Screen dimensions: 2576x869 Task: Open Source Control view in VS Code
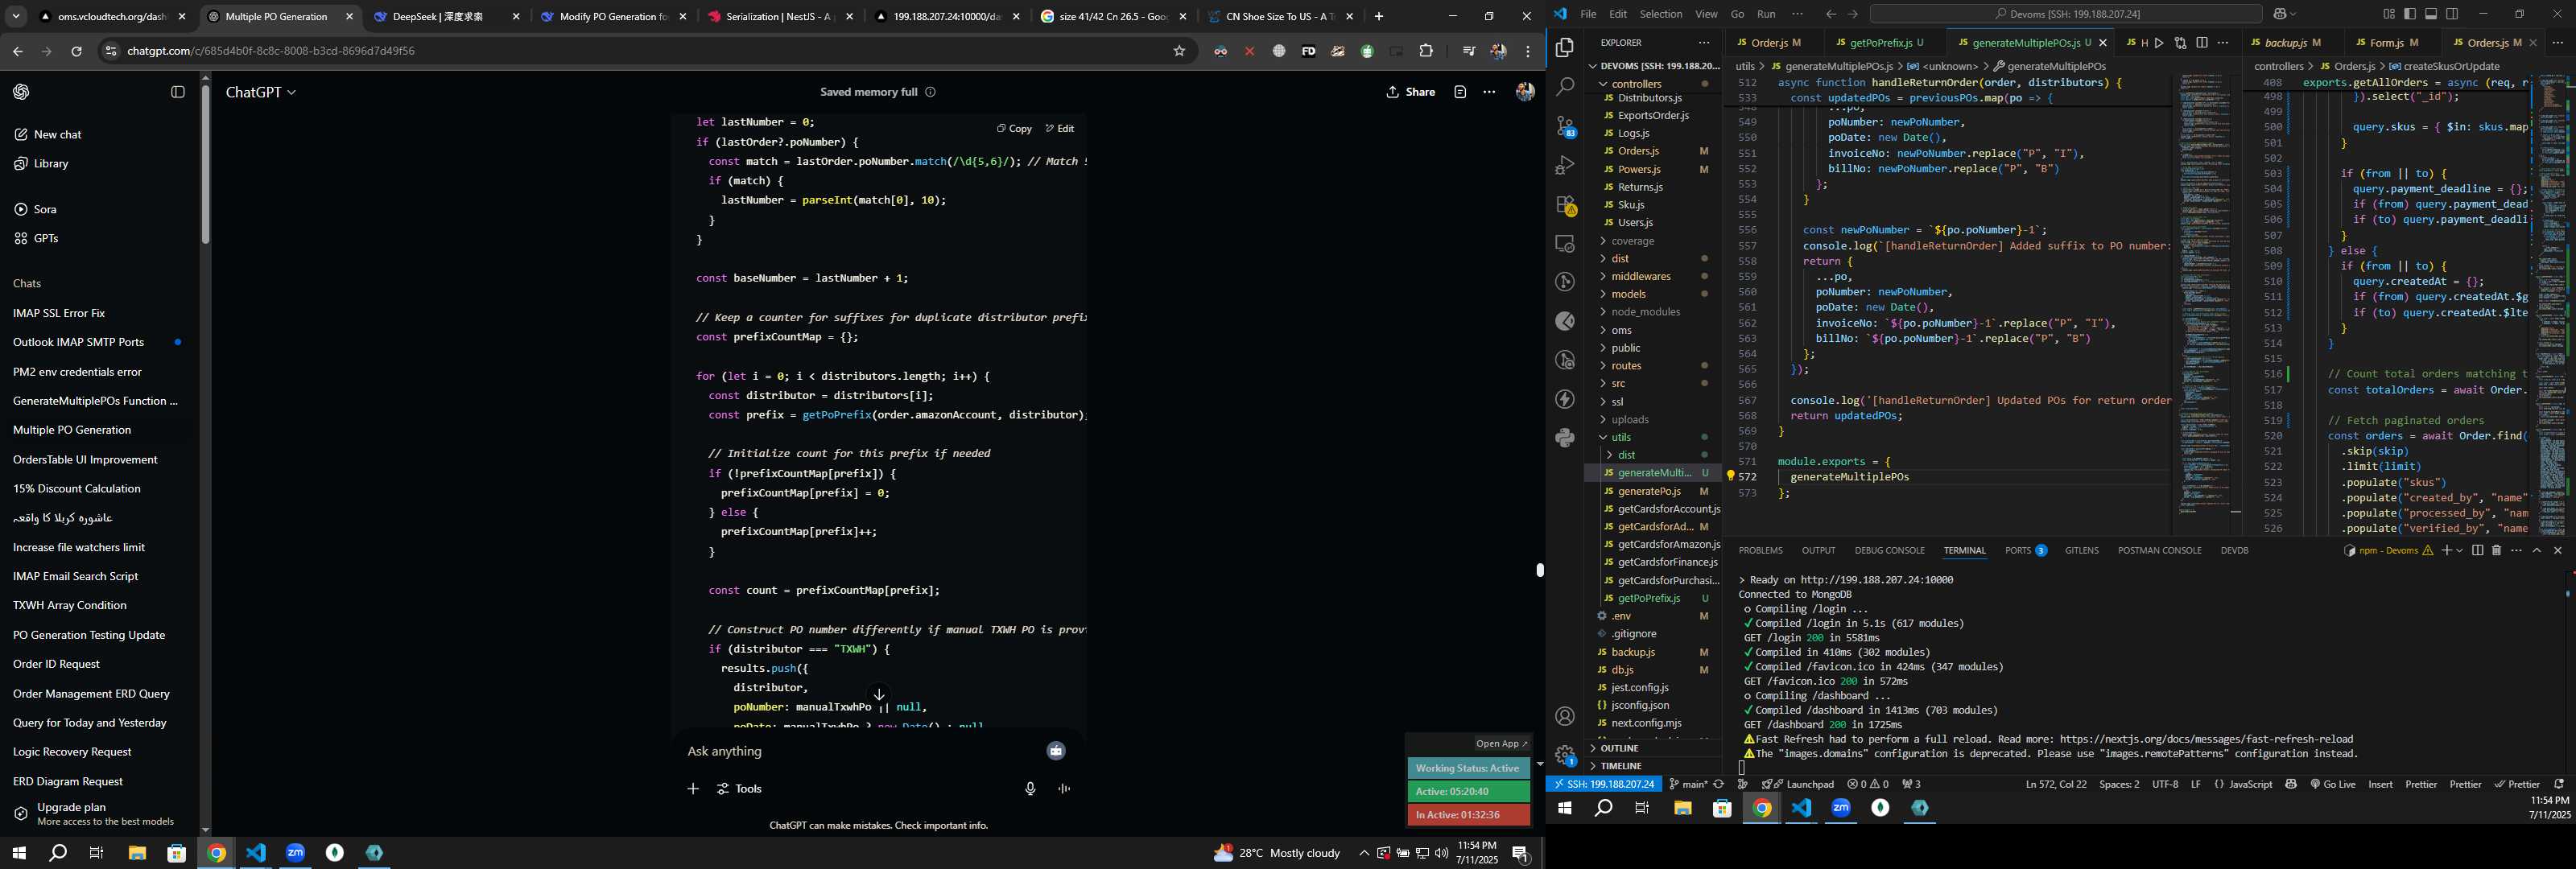point(1565,126)
